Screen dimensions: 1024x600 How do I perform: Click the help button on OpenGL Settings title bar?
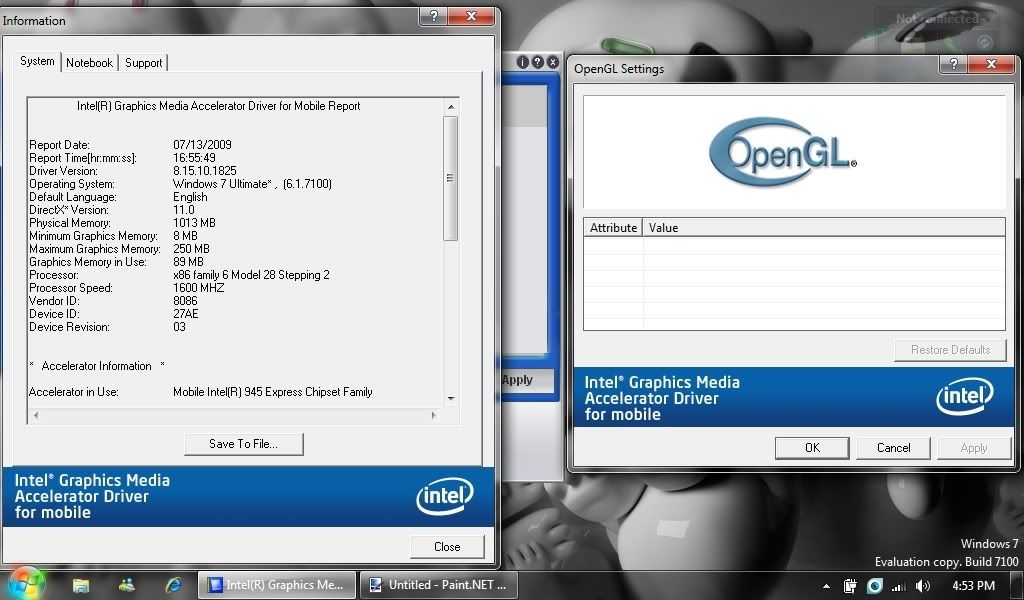pyautogui.click(x=954, y=64)
